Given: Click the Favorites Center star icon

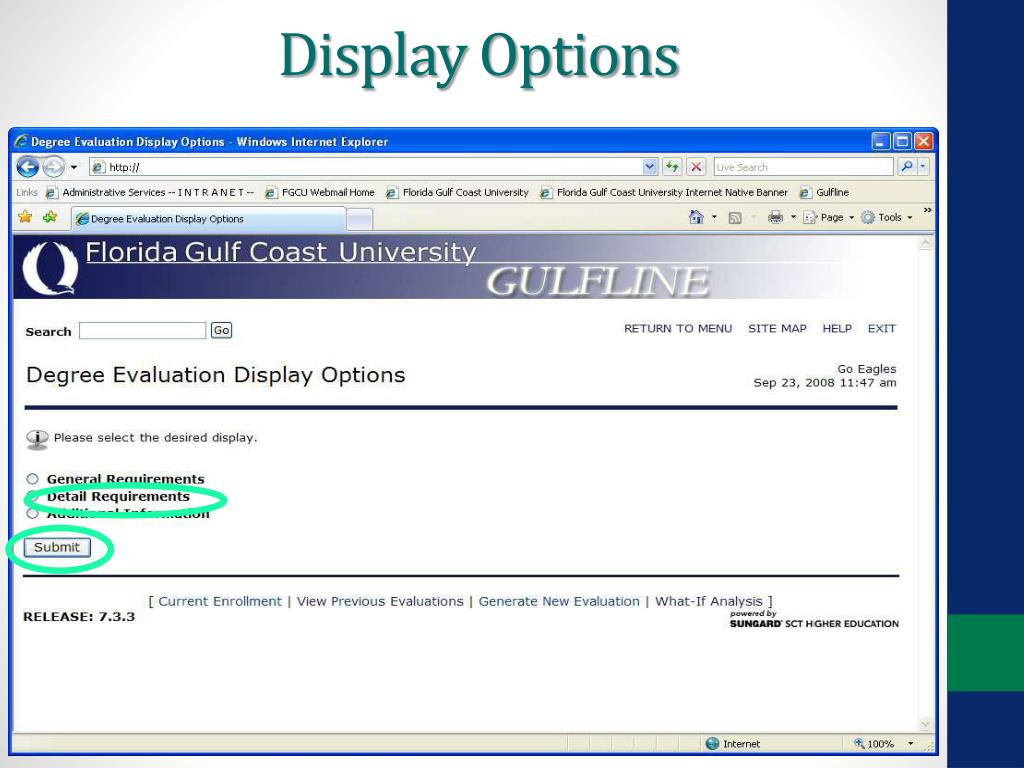Looking at the screenshot, I should tap(25, 217).
